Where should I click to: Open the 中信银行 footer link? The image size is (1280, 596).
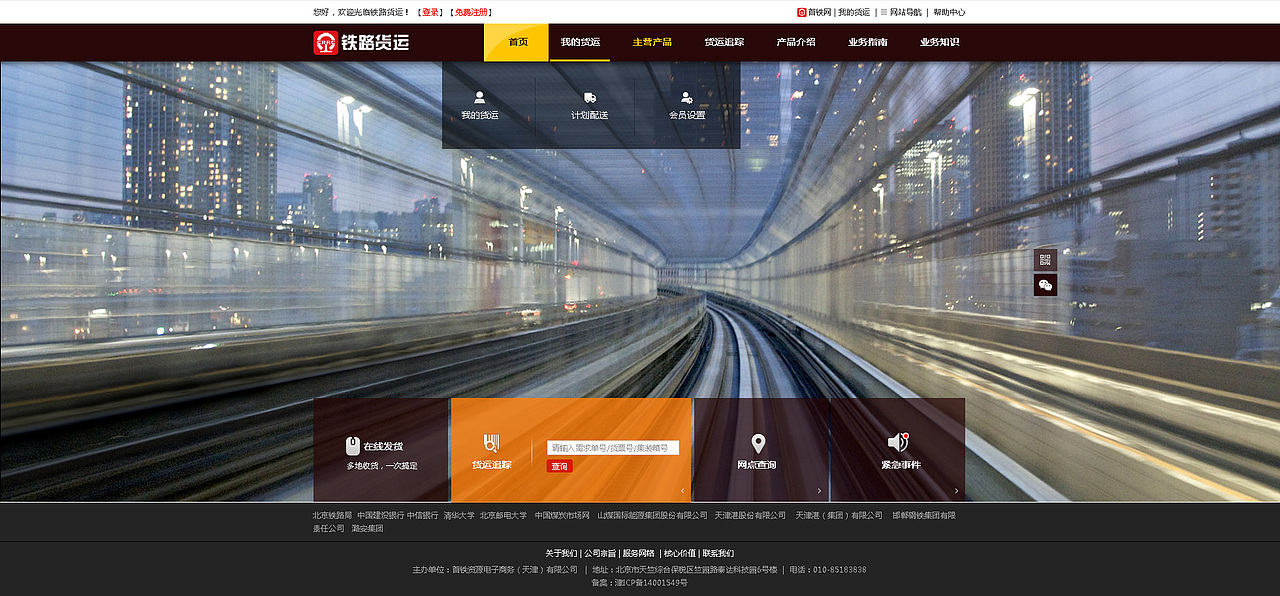tap(423, 516)
